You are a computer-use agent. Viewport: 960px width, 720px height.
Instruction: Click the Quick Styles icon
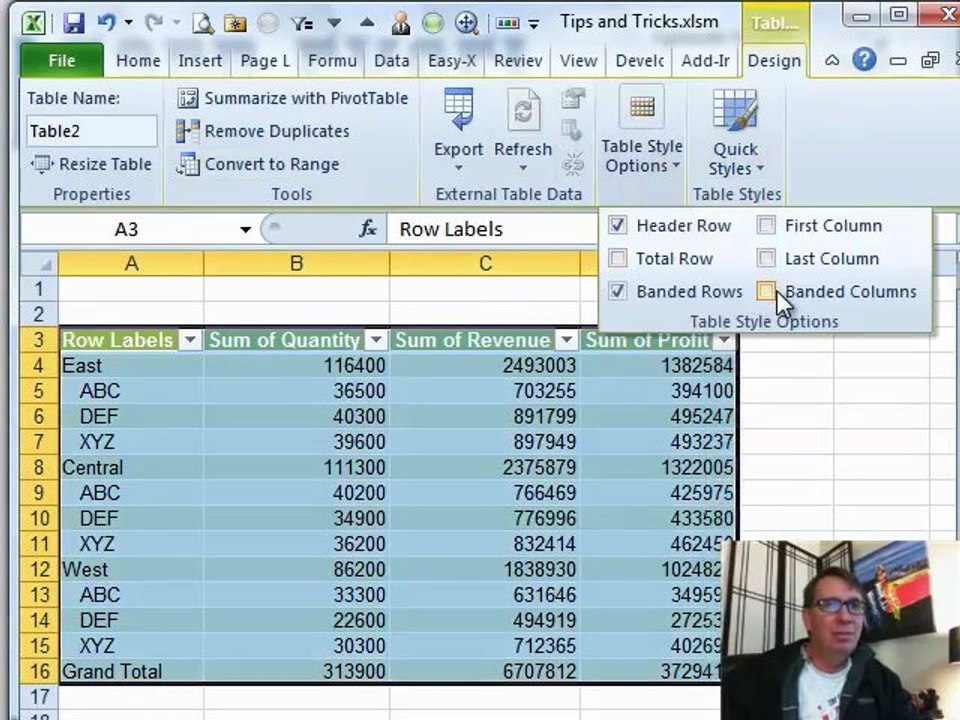(x=735, y=111)
